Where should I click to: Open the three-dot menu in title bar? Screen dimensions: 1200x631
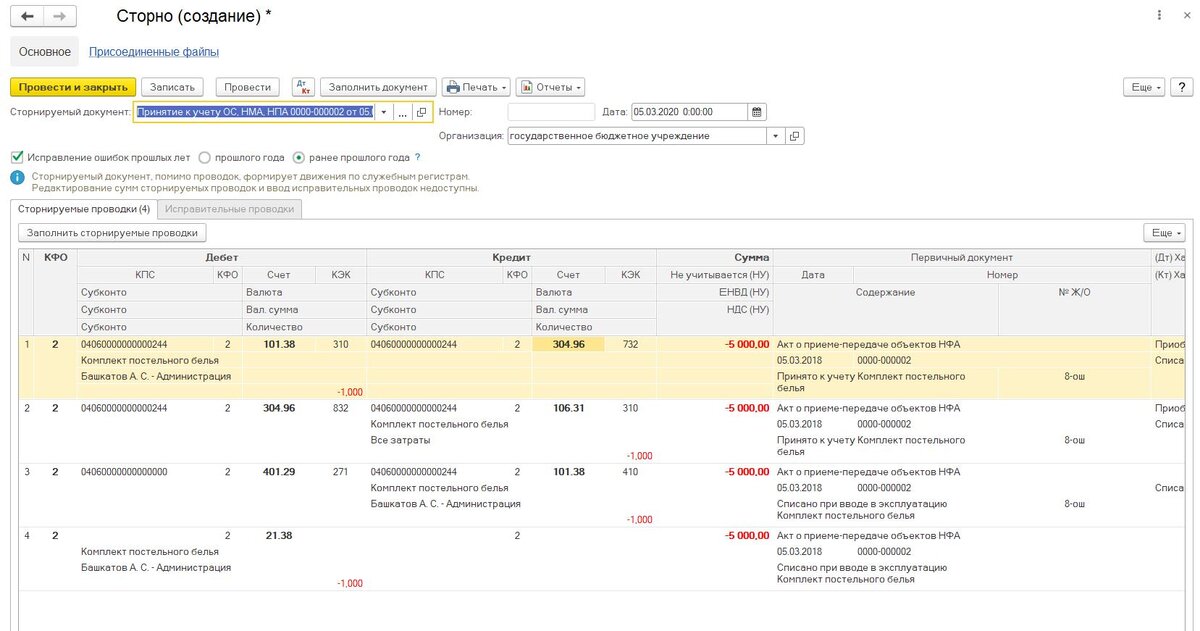coord(1158,16)
